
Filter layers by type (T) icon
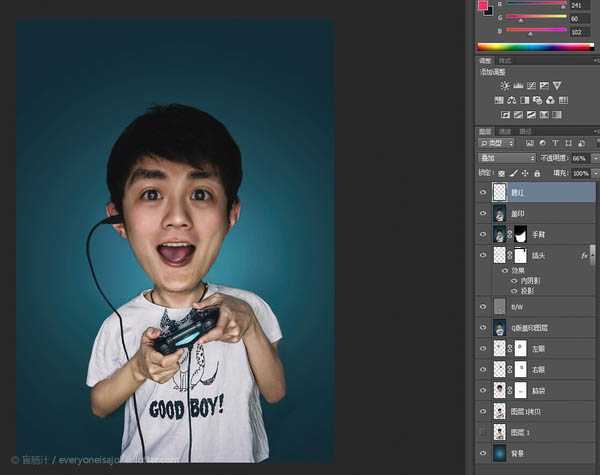pos(555,143)
